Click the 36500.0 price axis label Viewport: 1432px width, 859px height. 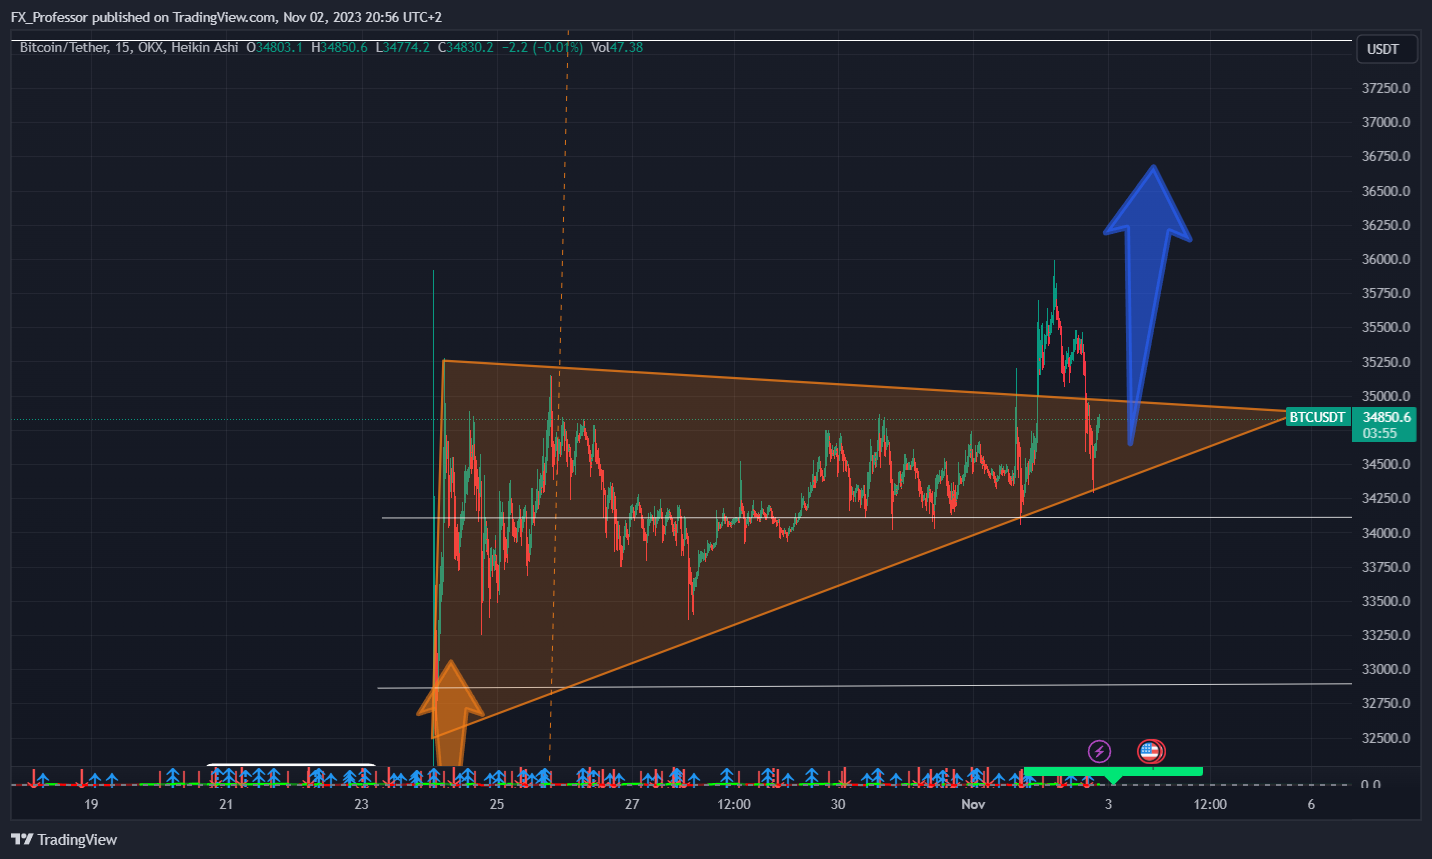pos(1386,191)
